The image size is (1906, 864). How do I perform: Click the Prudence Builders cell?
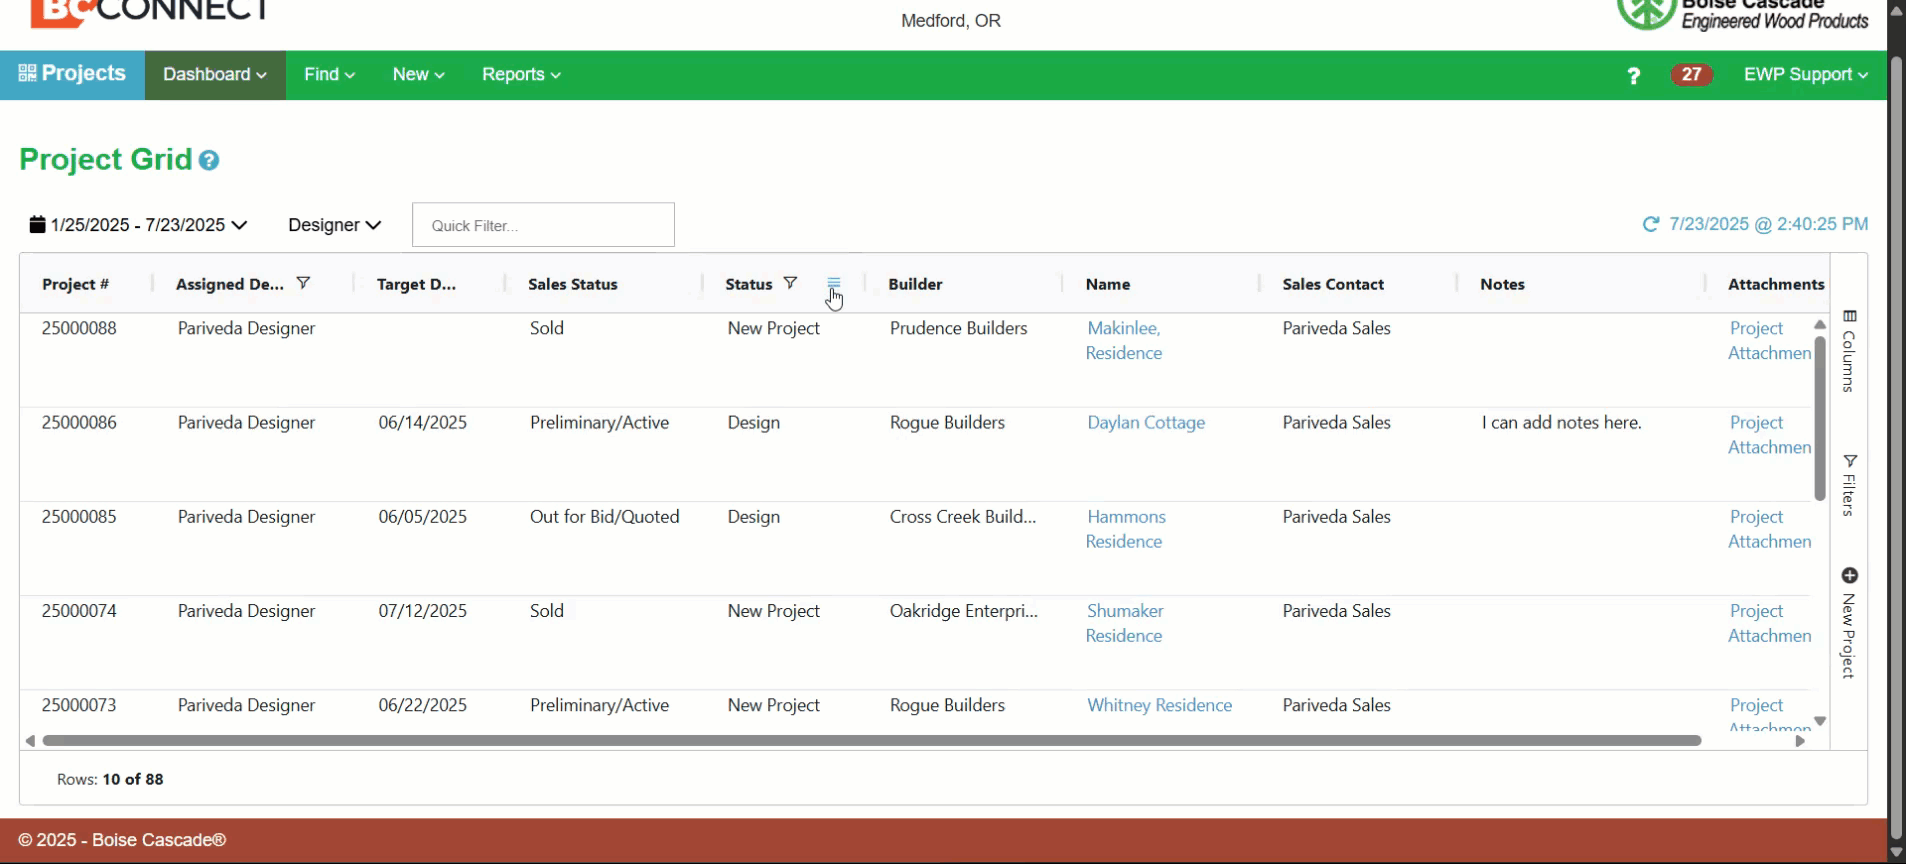click(958, 328)
